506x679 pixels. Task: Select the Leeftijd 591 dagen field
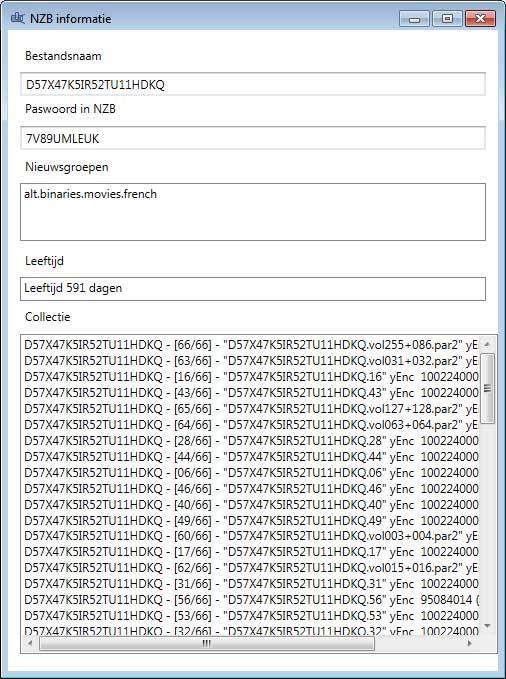click(253, 289)
